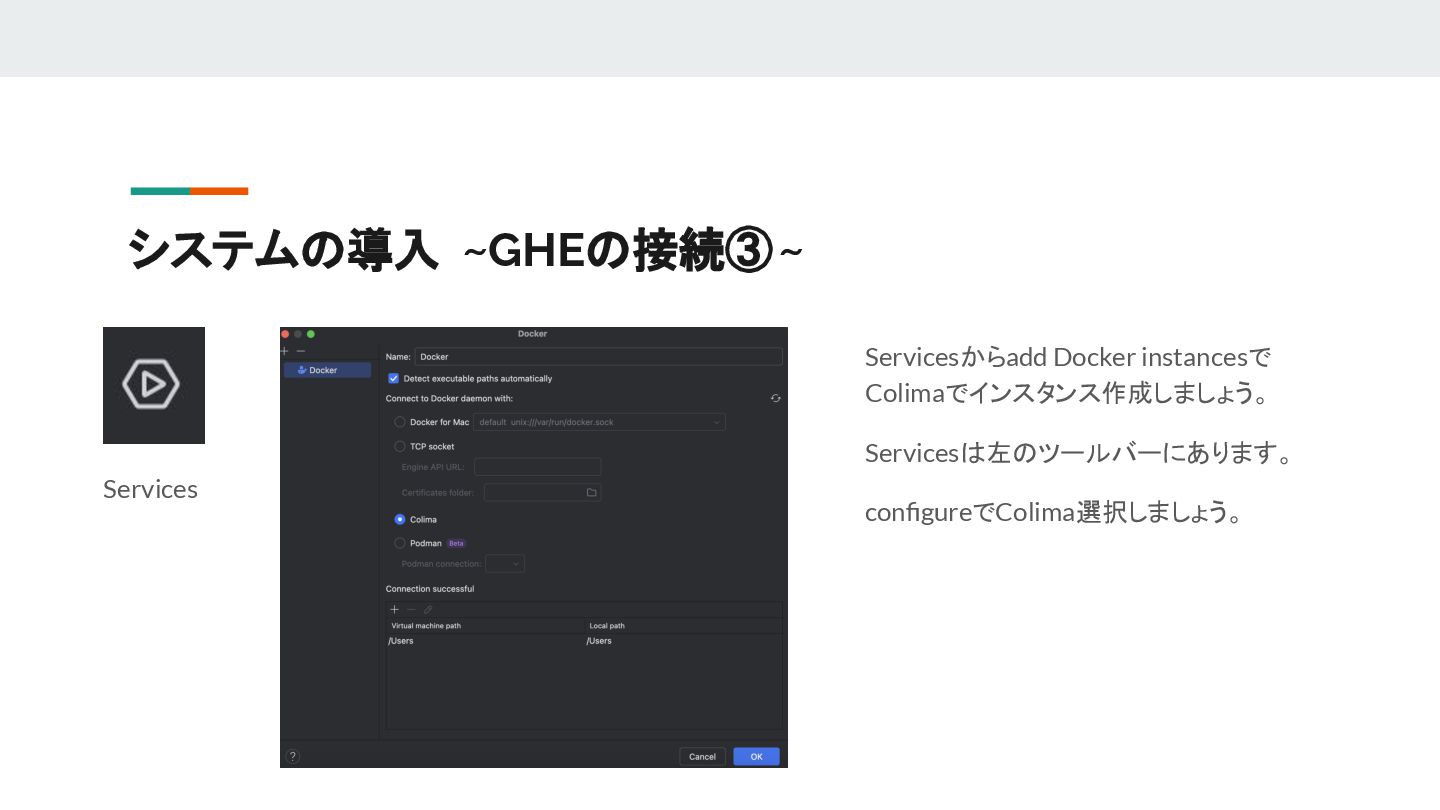Add a new Docker configuration with the sidebar plus icon
Viewport: 1440px width, 810px height.
click(x=285, y=351)
